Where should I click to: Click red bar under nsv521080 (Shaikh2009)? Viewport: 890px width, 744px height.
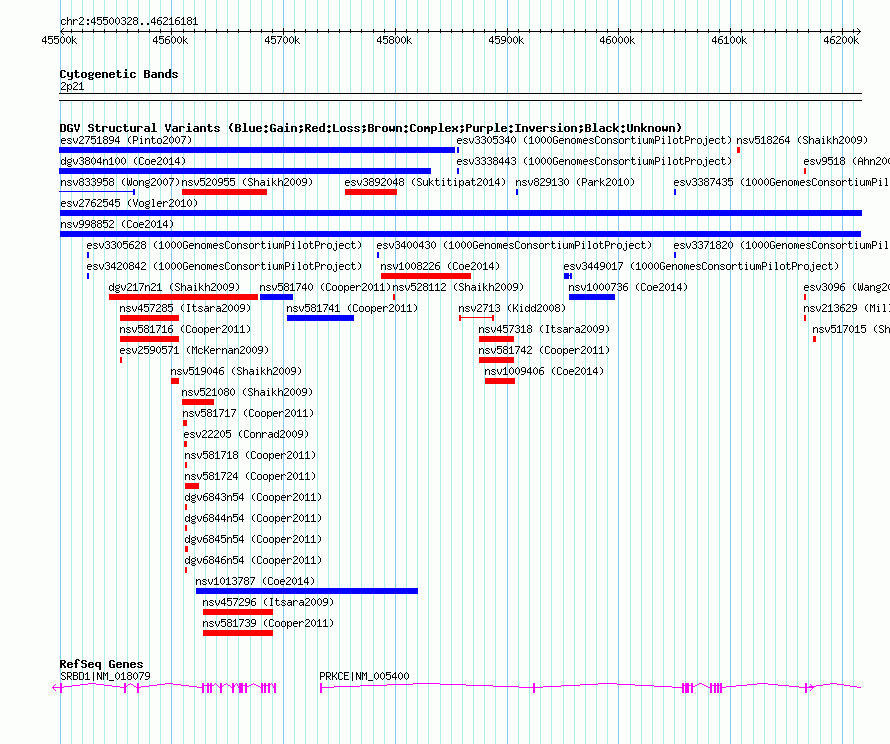[198, 402]
